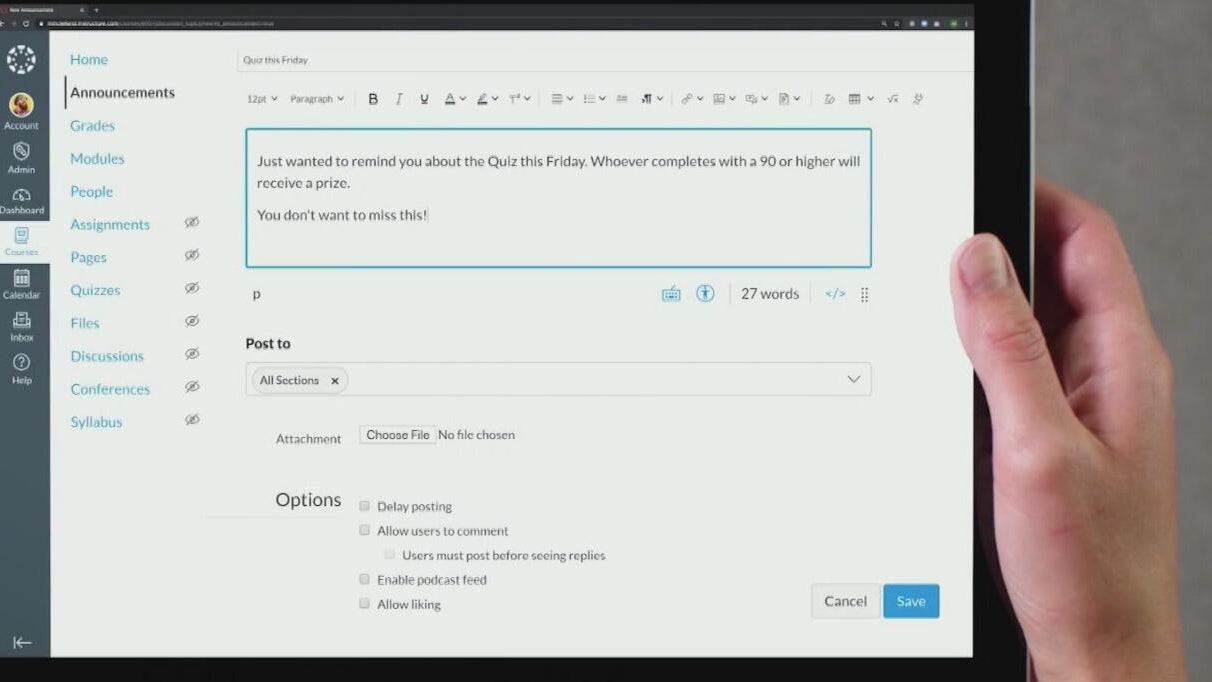The image size is (1212, 682).
Task: Check the Allow liking option
Action: (x=364, y=603)
